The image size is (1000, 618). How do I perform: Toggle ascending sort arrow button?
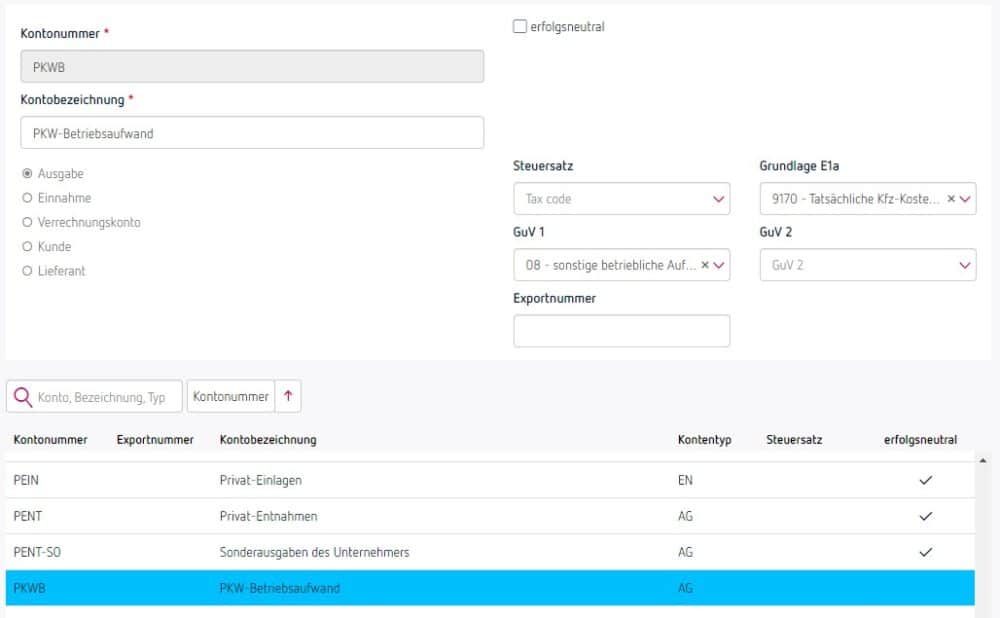(x=288, y=397)
